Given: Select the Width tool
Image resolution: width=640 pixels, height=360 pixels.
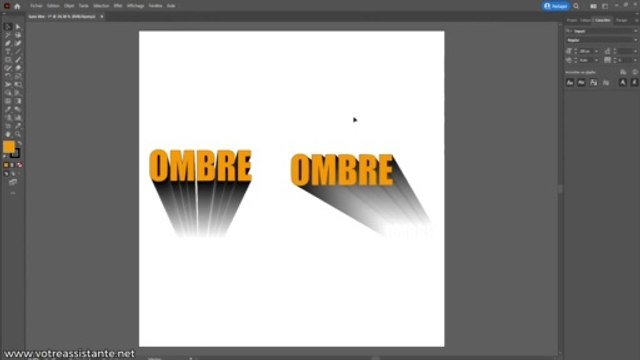Looking at the screenshot, I should [8, 84].
